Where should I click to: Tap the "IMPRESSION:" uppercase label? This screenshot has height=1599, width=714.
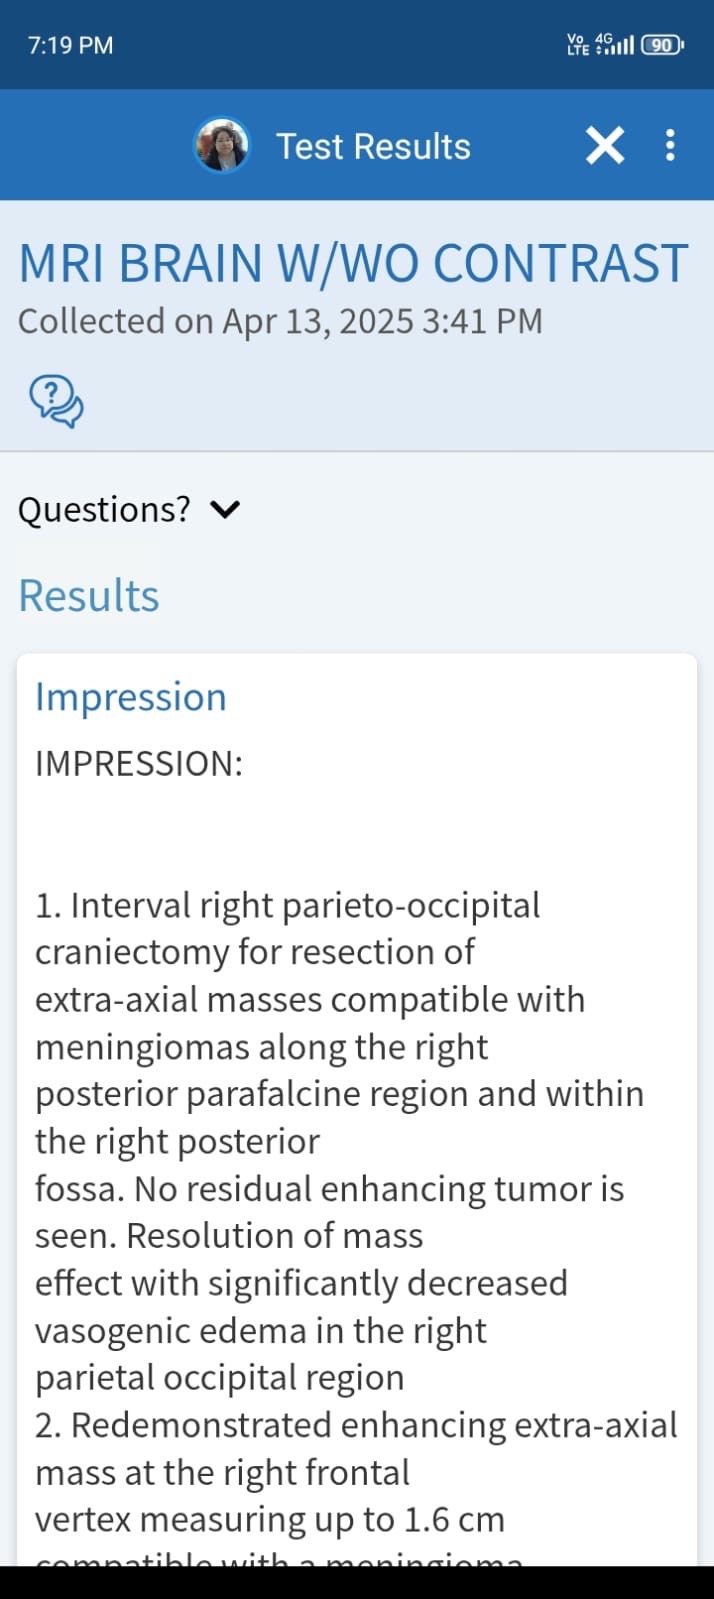[139, 764]
